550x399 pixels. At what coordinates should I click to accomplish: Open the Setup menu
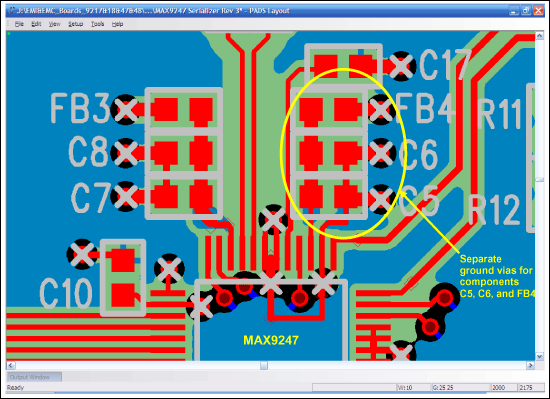(75, 24)
